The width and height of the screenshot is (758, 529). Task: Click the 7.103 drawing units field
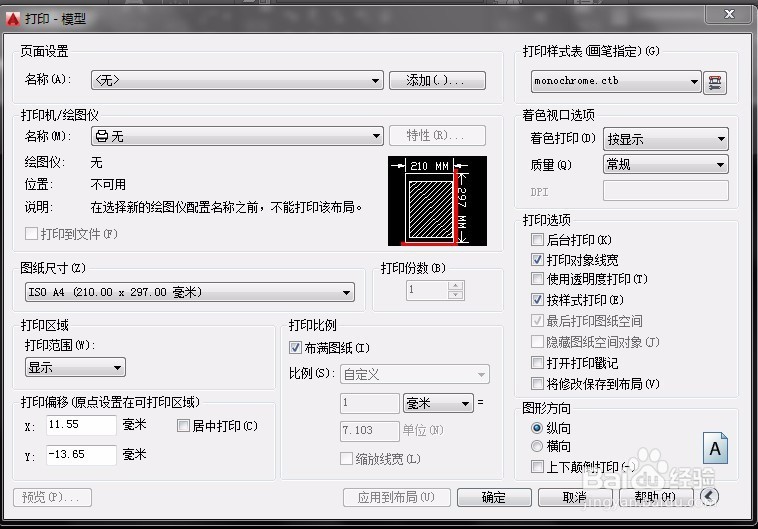pos(370,431)
